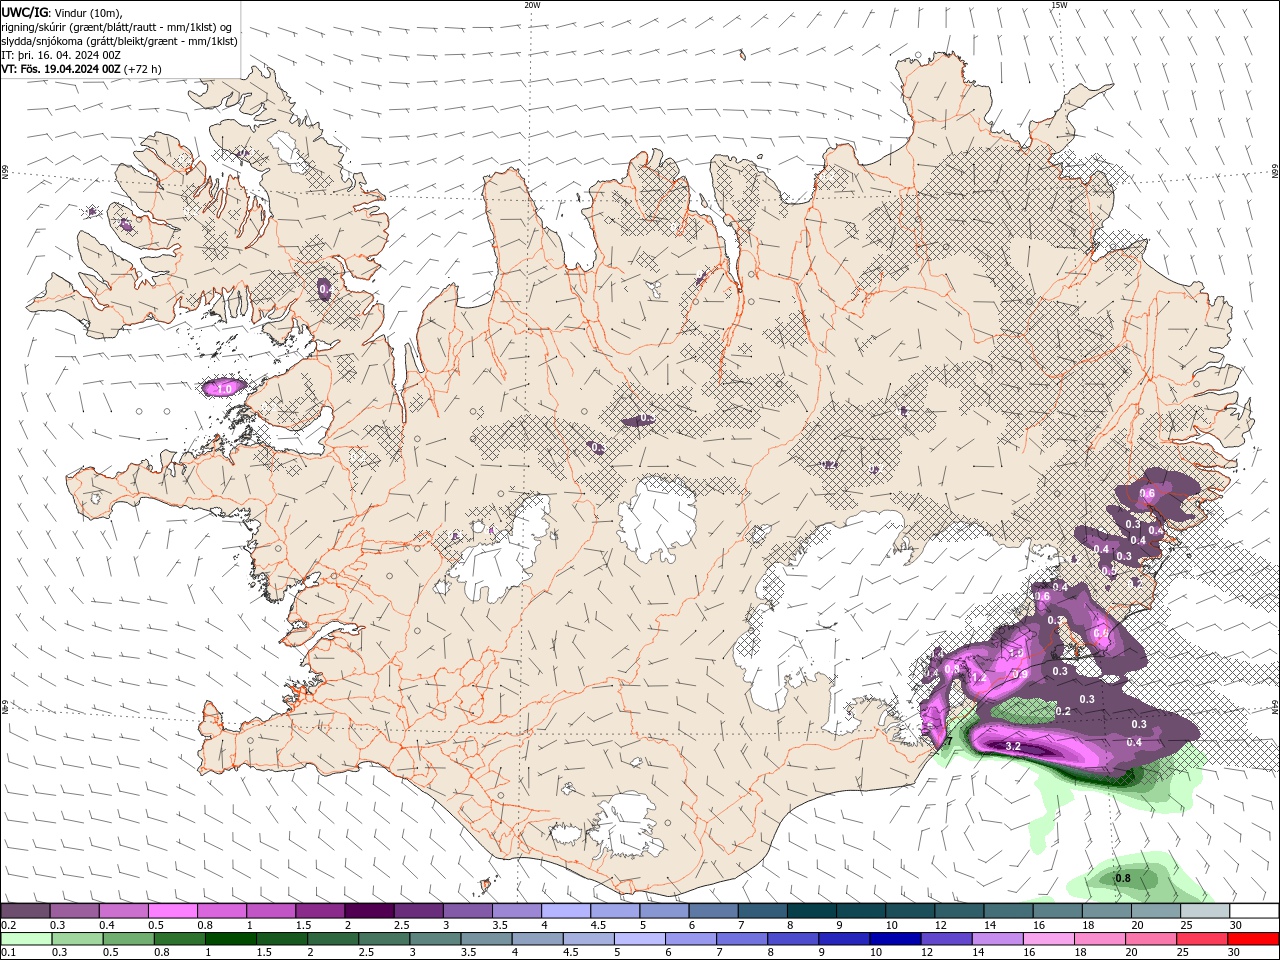
Task: Click the '1.0' value in the western bay's pink patch
Action: pyautogui.click(x=225, y=388)
